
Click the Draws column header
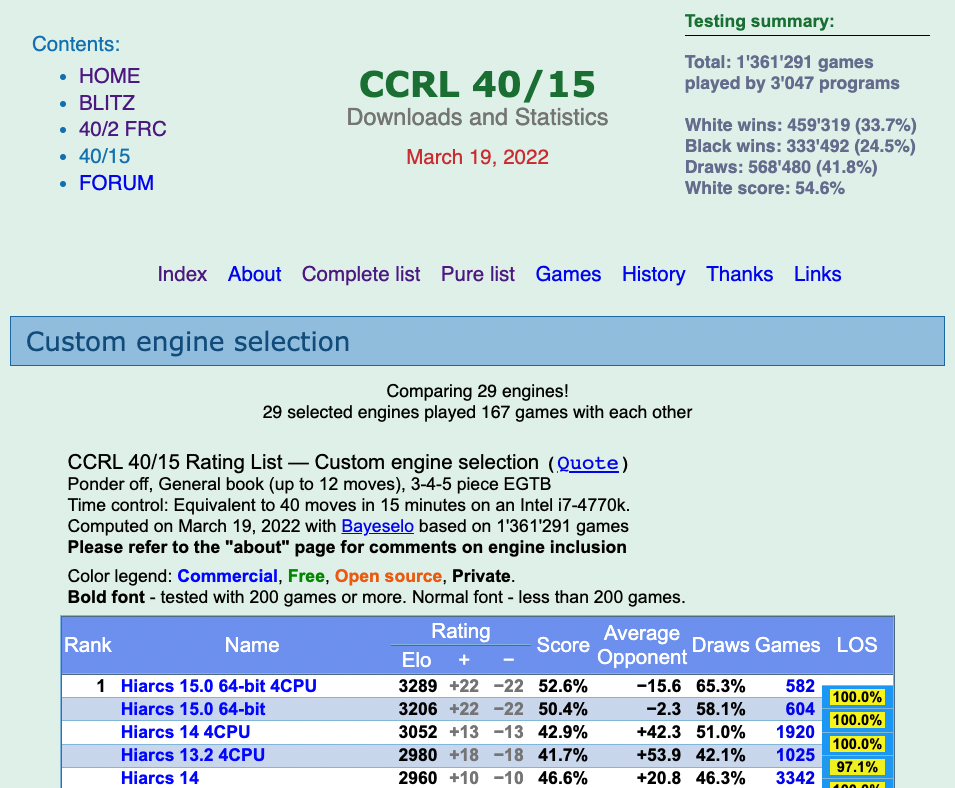[x=721, y=645]
